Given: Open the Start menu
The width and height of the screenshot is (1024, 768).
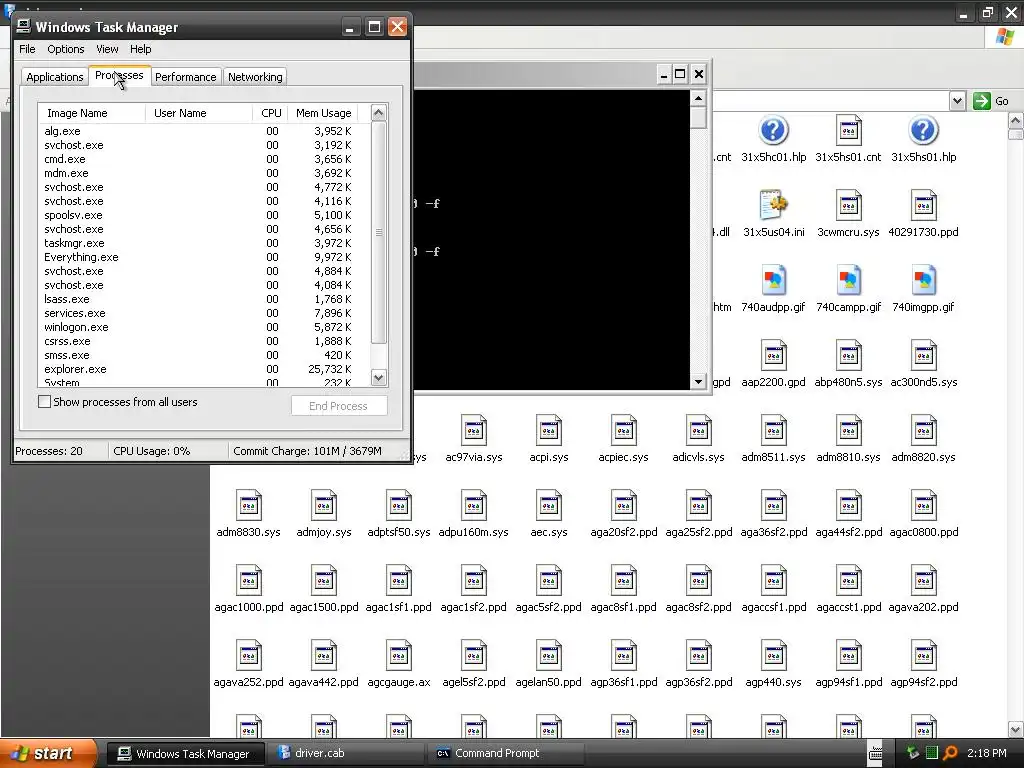Looking at the screenshot, I should coord(48,753).
